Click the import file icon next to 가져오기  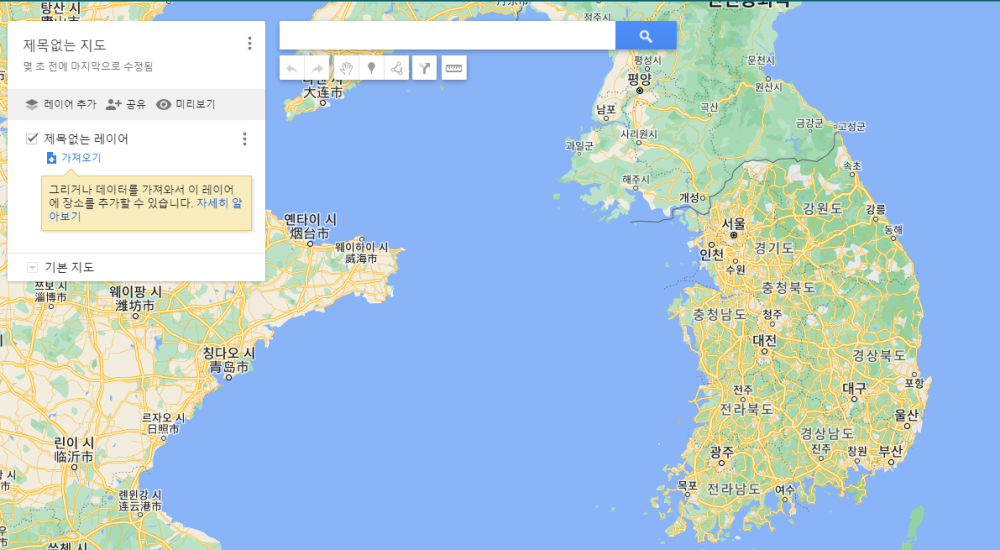(x=52, y=158)
